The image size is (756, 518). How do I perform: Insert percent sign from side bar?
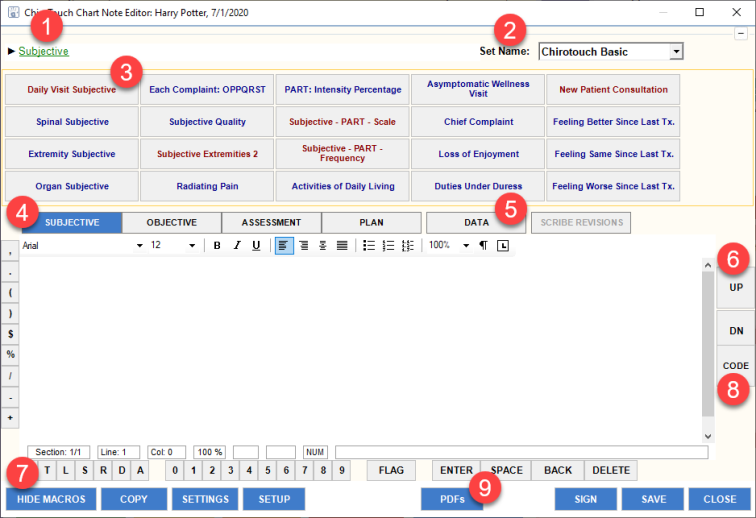point(10,355)
